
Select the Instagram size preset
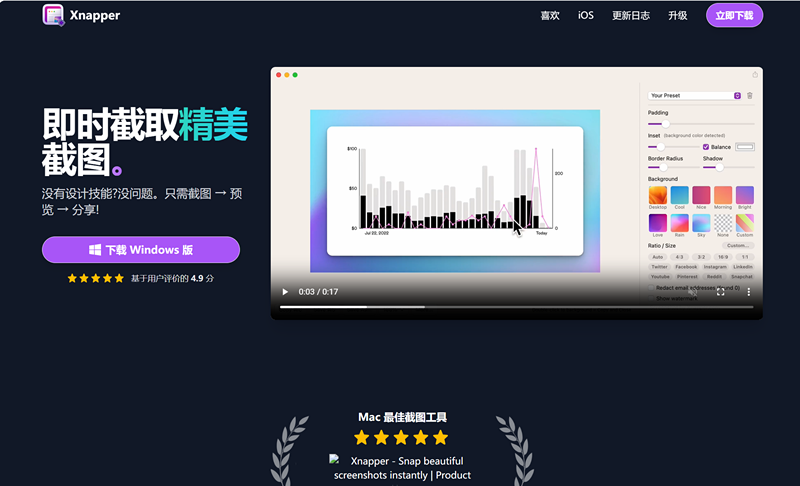pos(715,267)
